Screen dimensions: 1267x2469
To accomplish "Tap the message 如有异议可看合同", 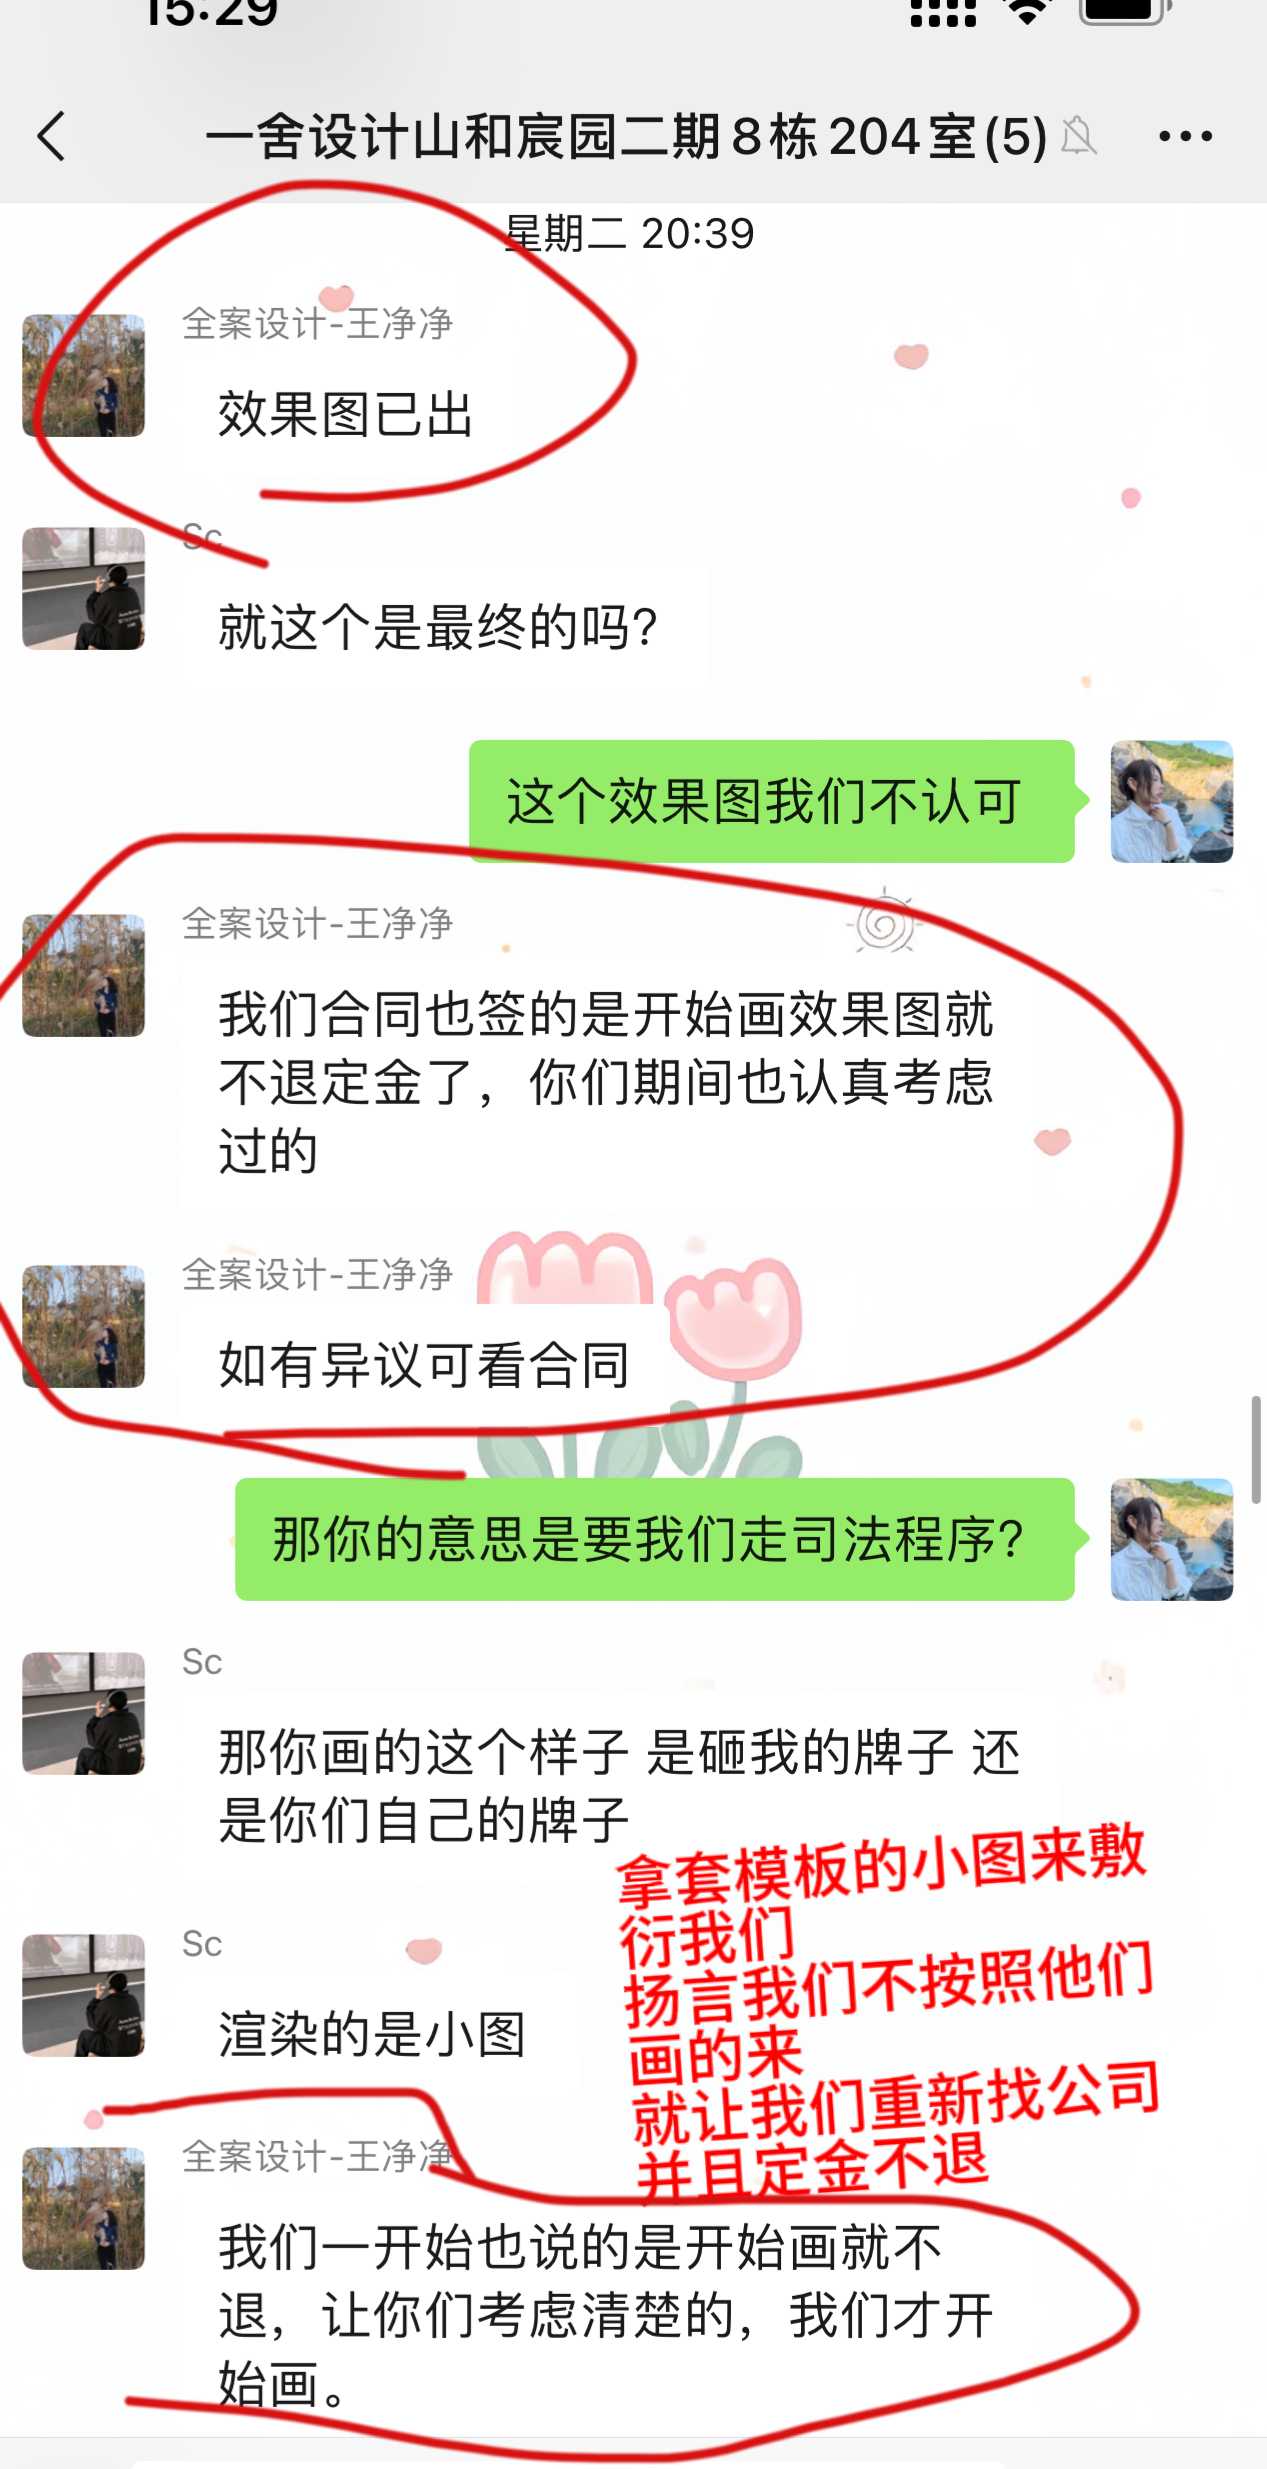I will [424, 1365].
